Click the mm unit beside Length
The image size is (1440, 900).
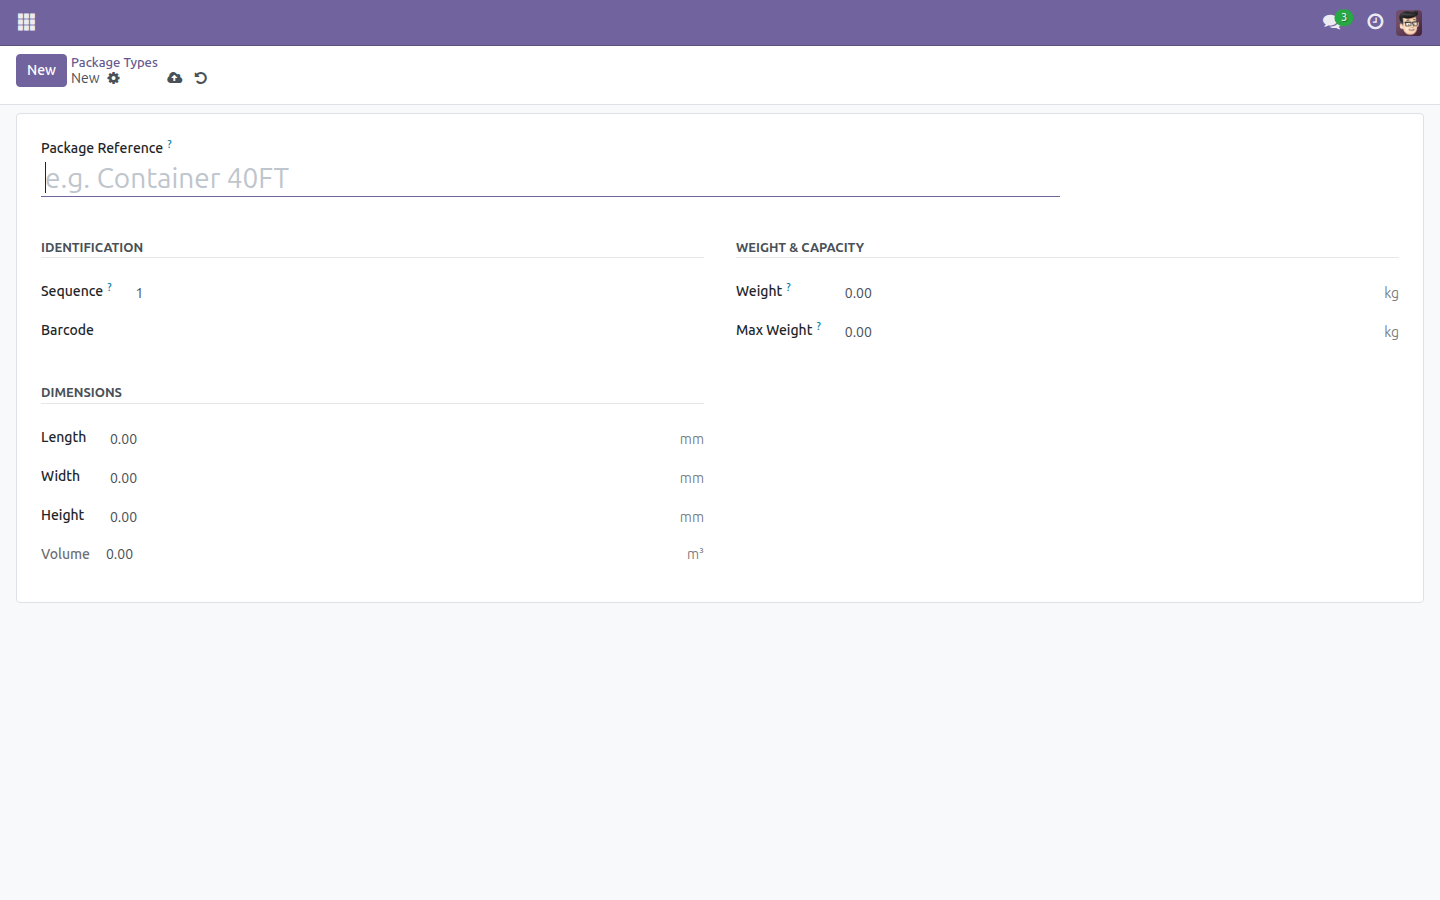[x=692, y=439]
